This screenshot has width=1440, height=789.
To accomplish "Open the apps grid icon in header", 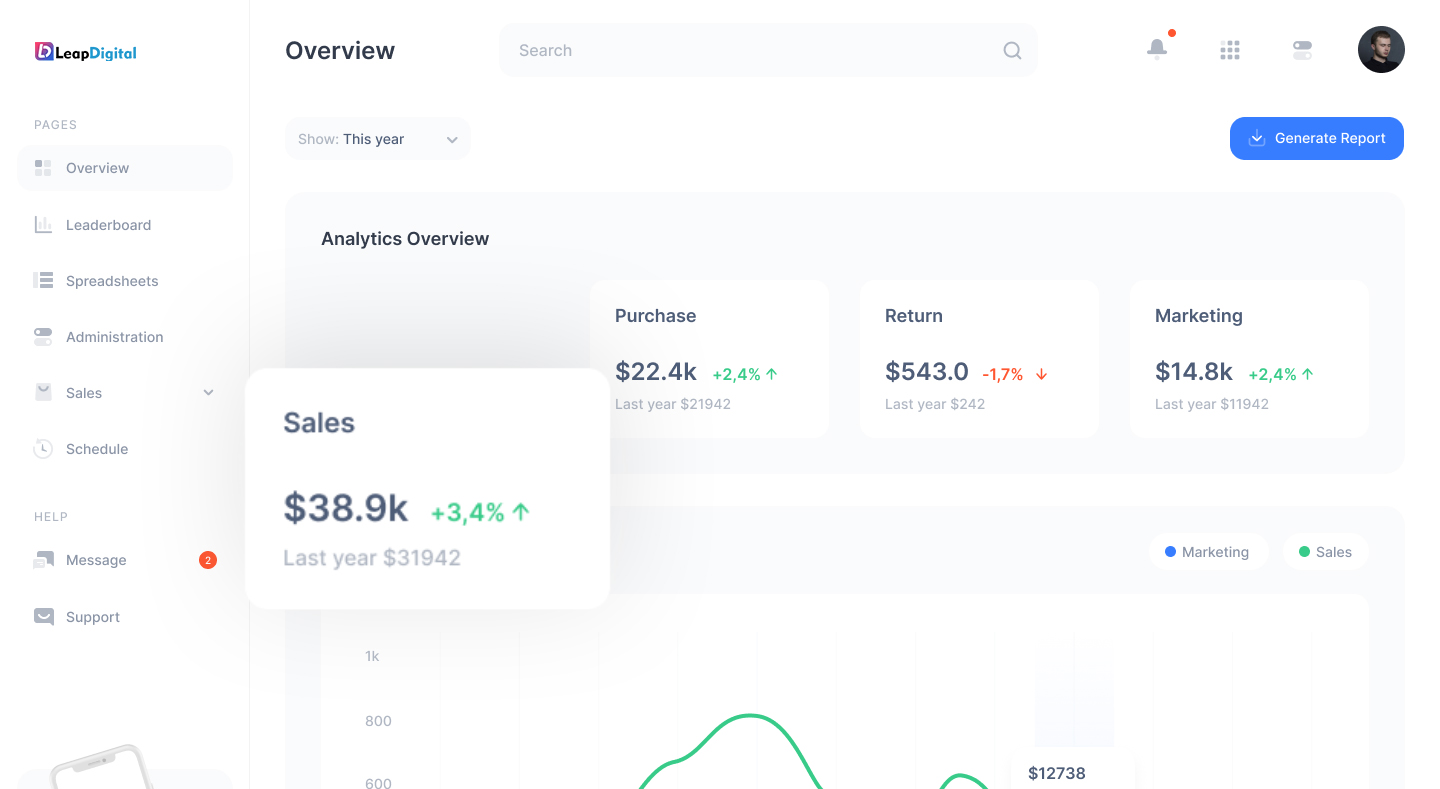I will tap(1230, 50).
